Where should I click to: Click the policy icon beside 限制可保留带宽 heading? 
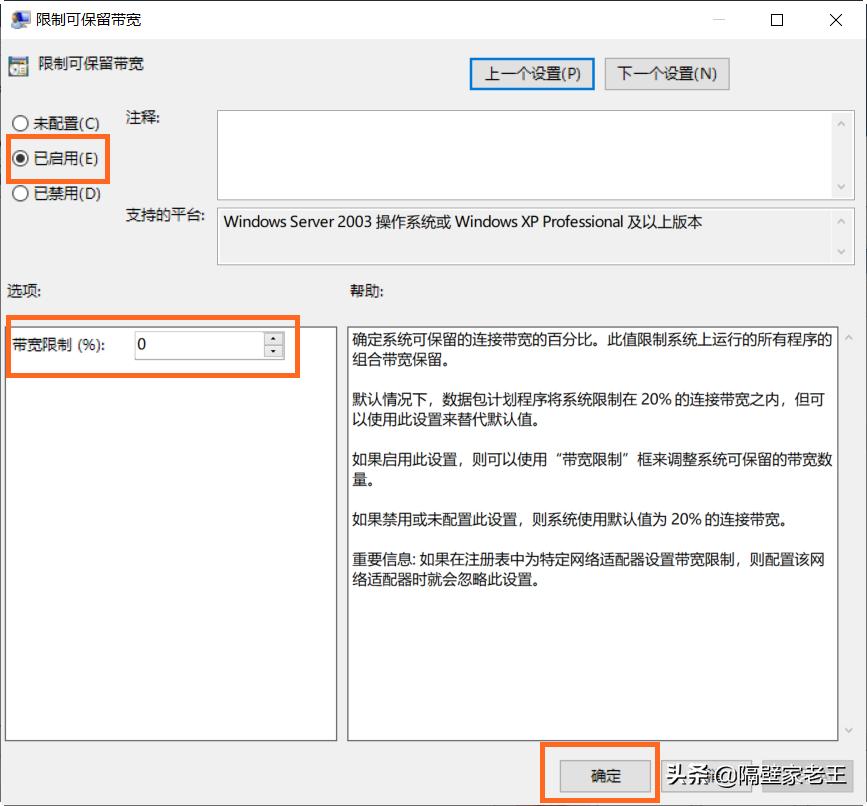point(17,64)
